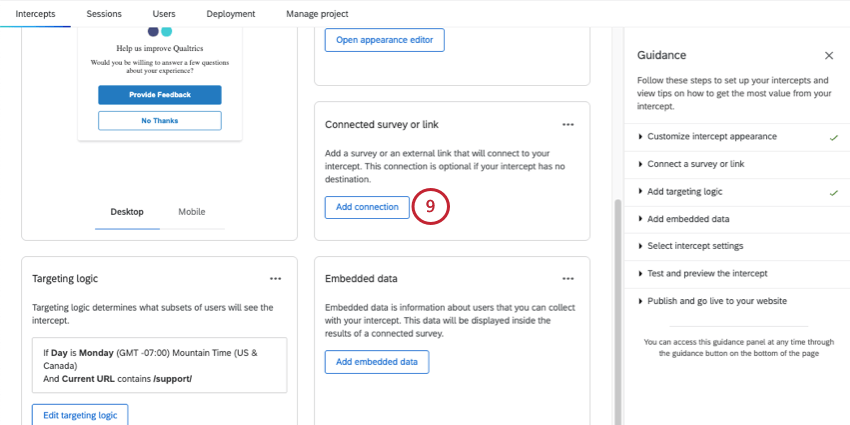Expand Add targeting logic guidance step

[685, 191]
